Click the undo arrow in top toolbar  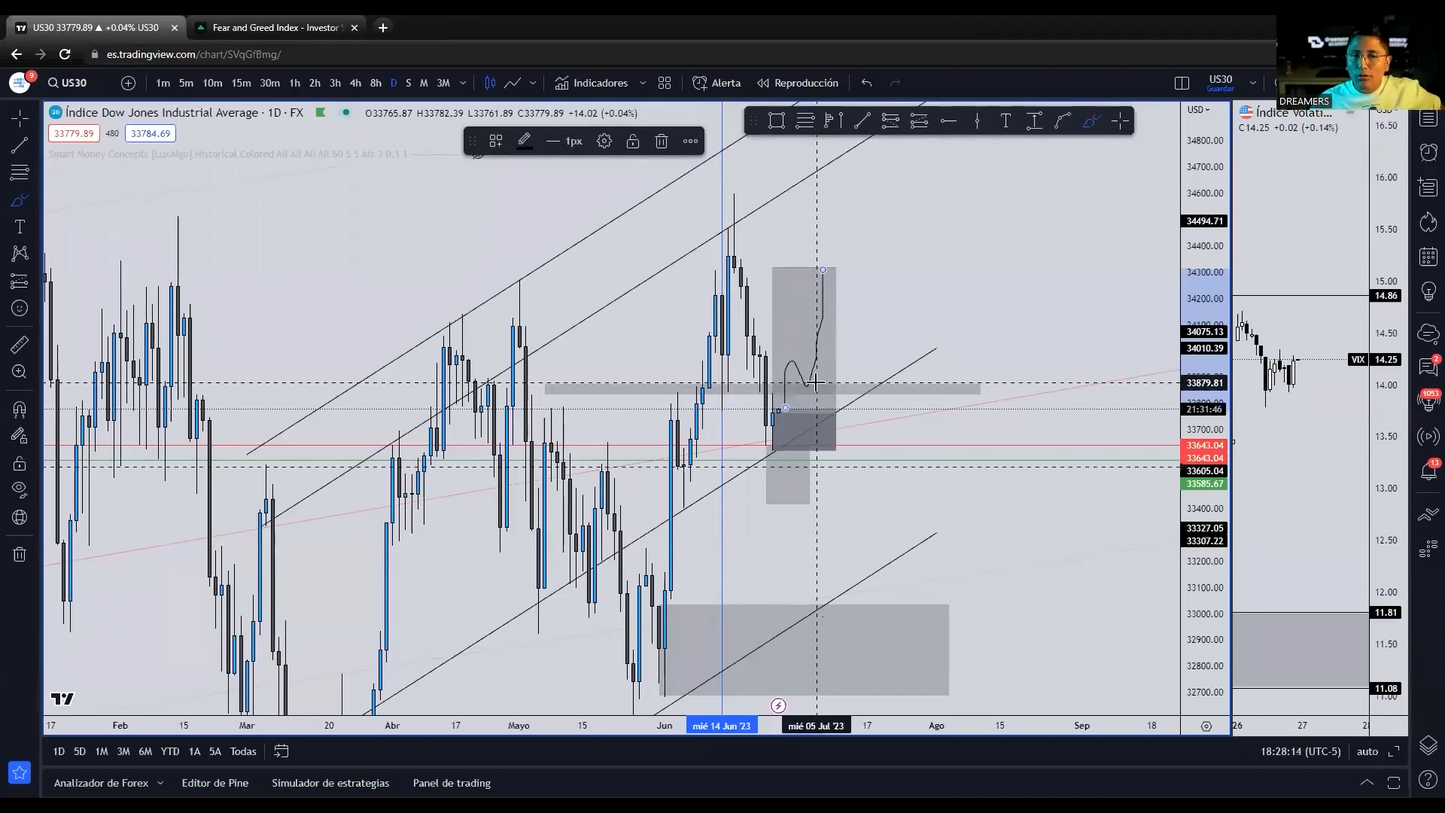tap(866, 83)
